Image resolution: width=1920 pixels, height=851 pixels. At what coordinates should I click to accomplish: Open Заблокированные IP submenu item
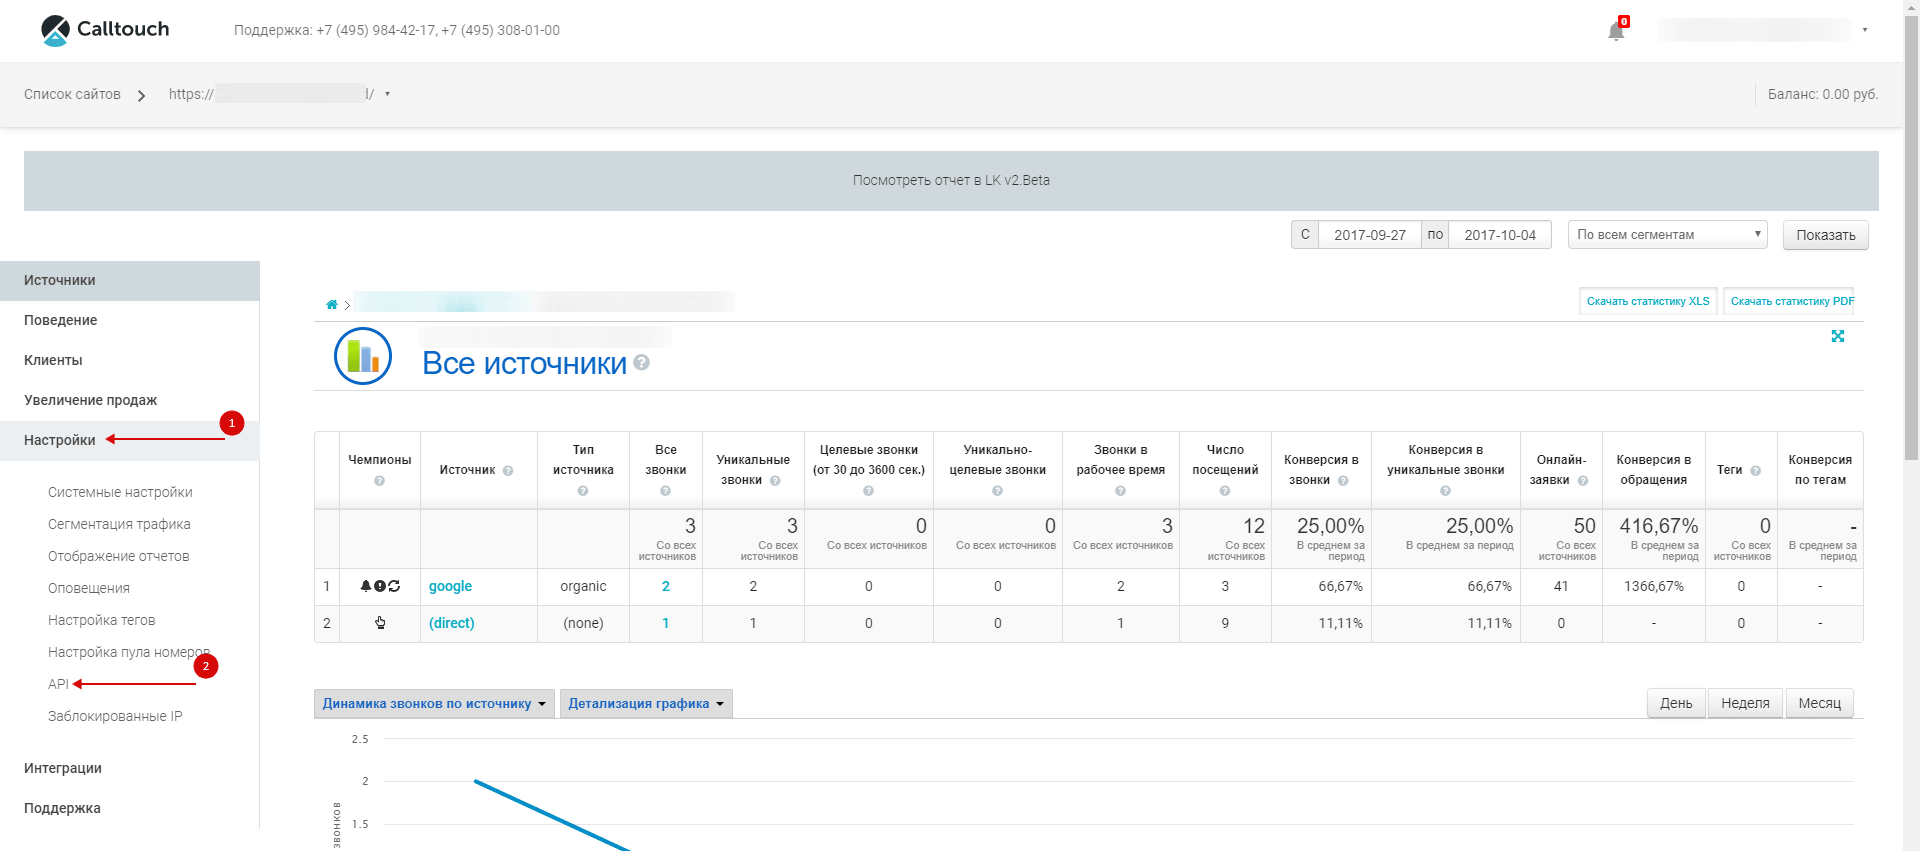coord(115,717)
